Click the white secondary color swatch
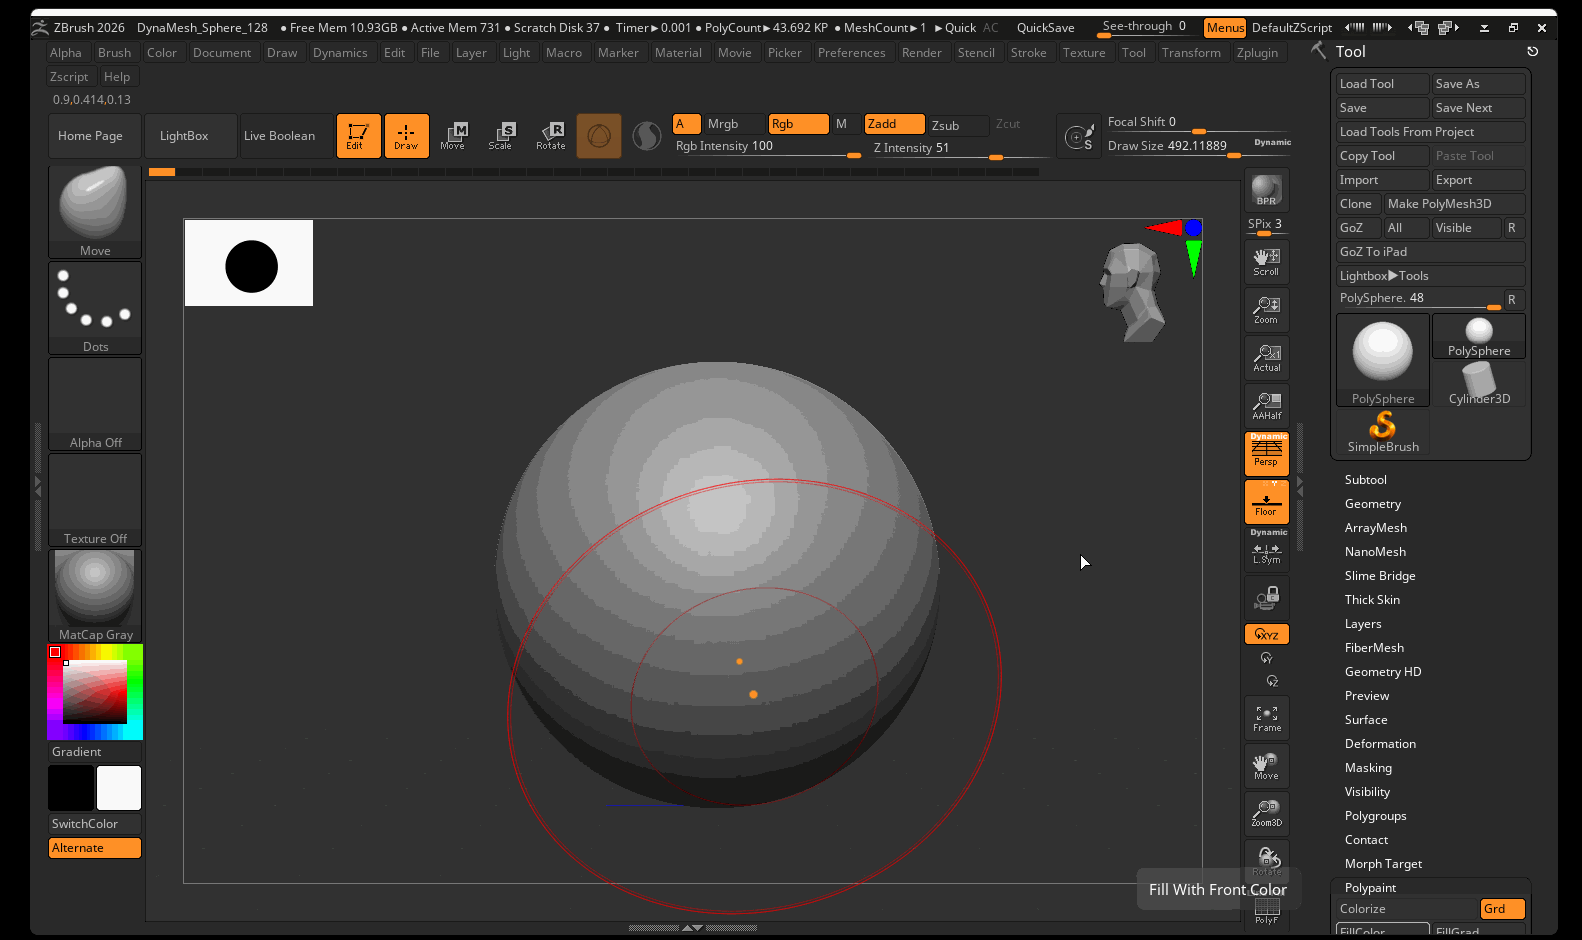Image resolution: width=1582 pixels, height=940 pixels. point(119,788)
